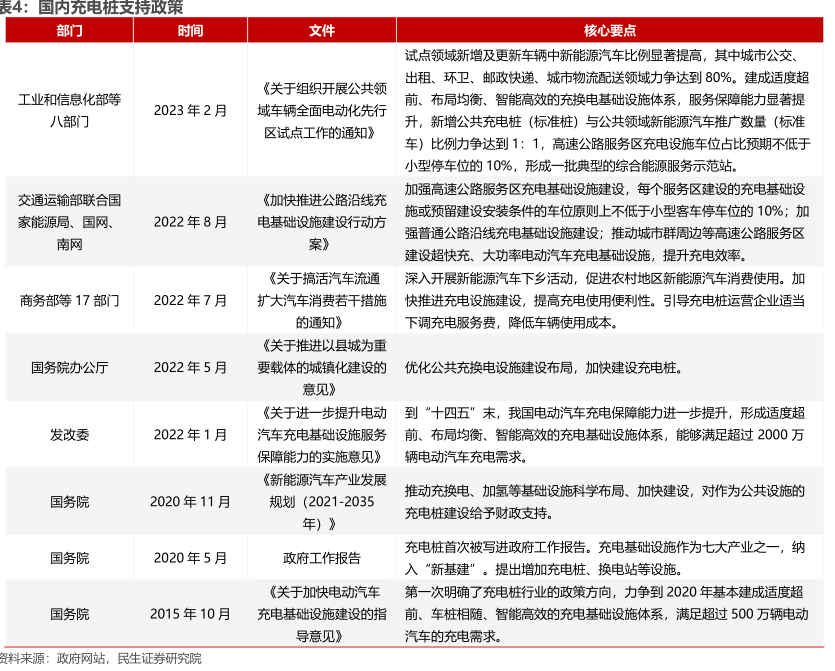
Task: Click the 2022 年 7 月 date cell
Action: click(190, 300)
